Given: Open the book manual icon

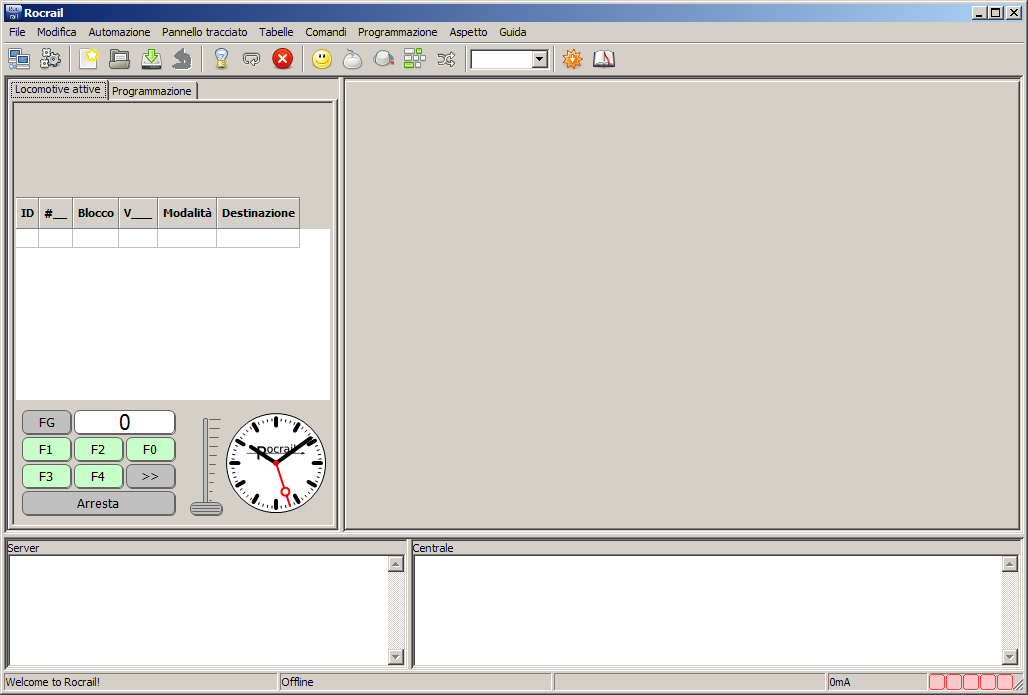Looking at the screenshot, I should click(603, 59).
